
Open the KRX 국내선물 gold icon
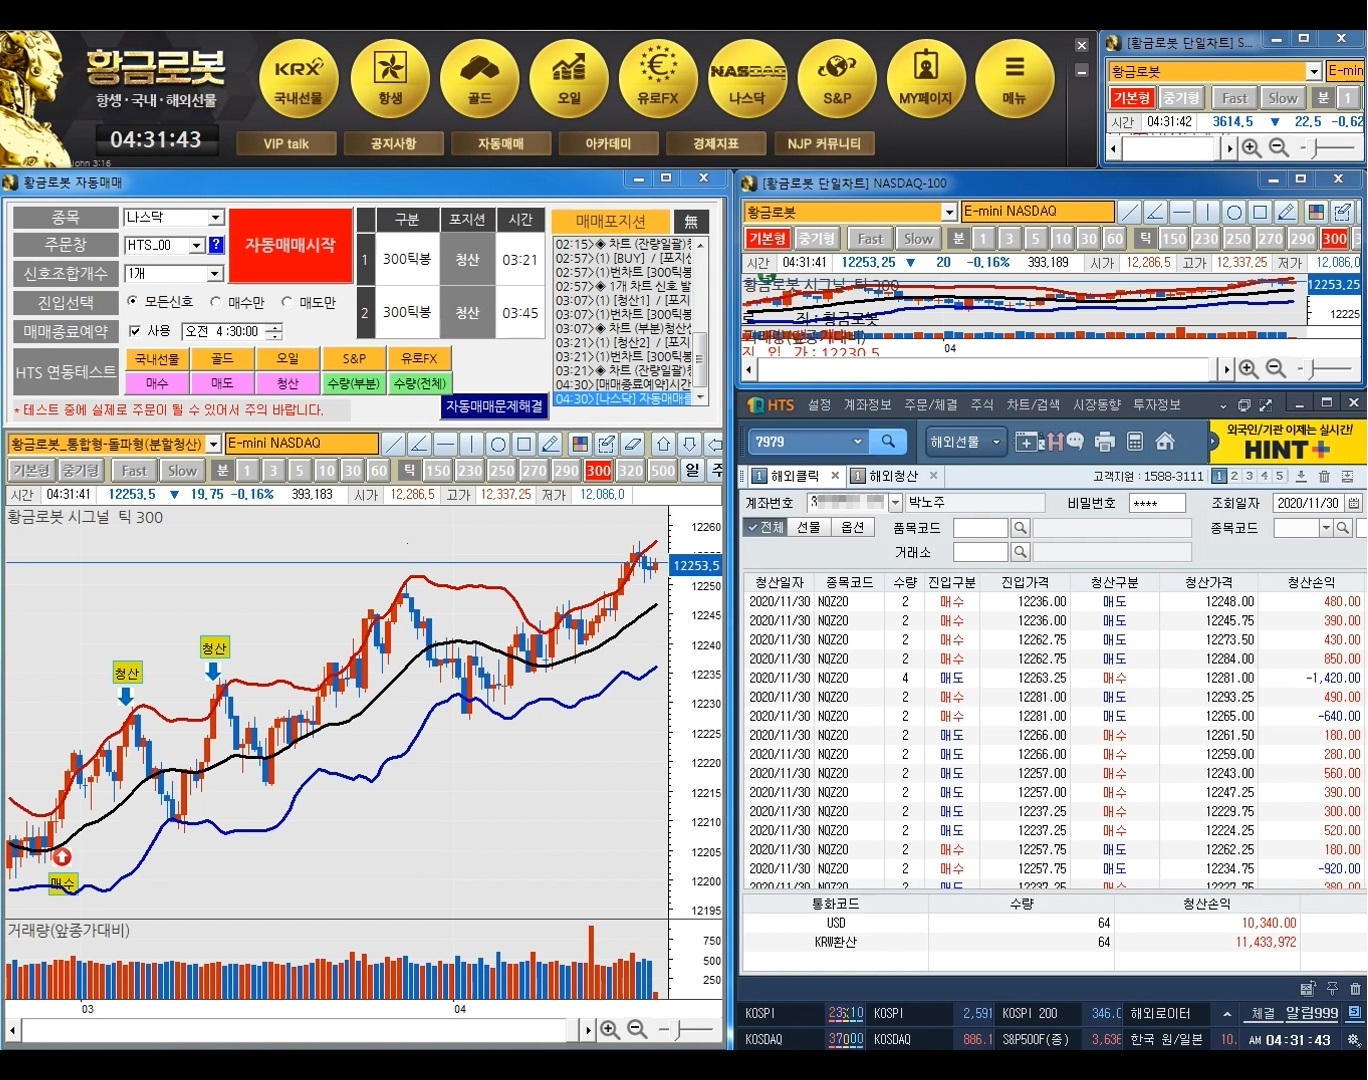[x=299, y=80]
